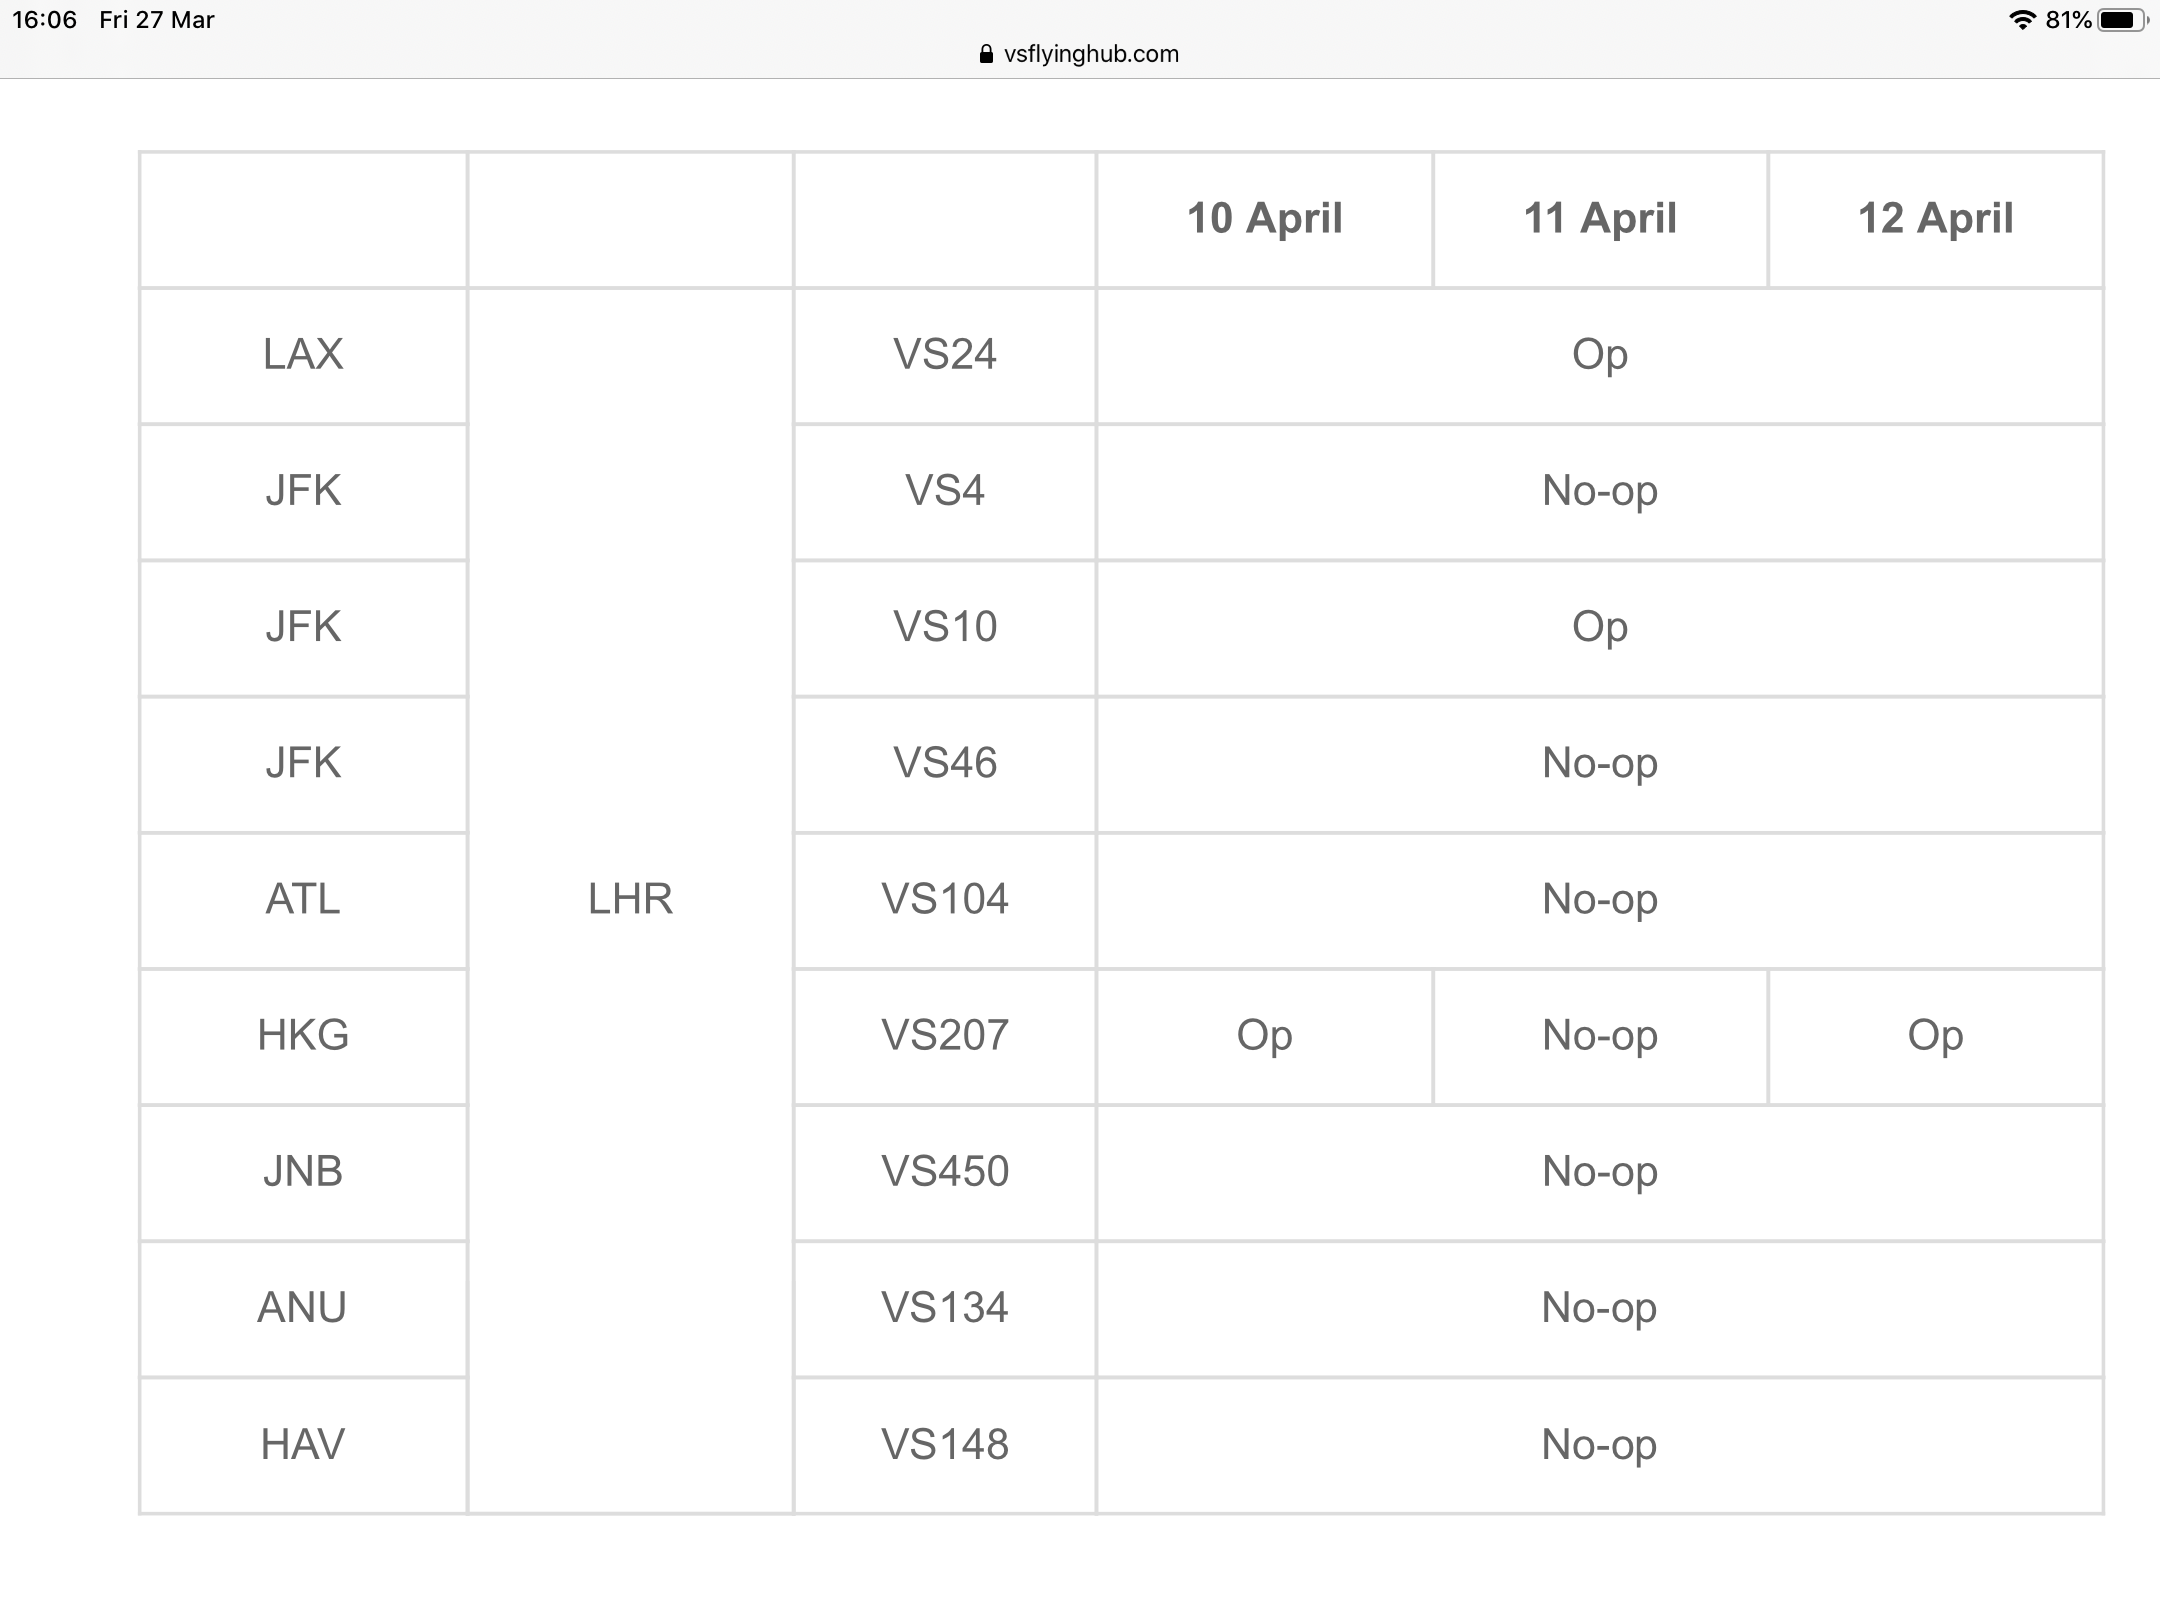Image resolution: width=2160 pixels, height=1620 pixels.
Task: Tap VS207 No-op cell under 11 April
Action: tap(1600, 1036)
